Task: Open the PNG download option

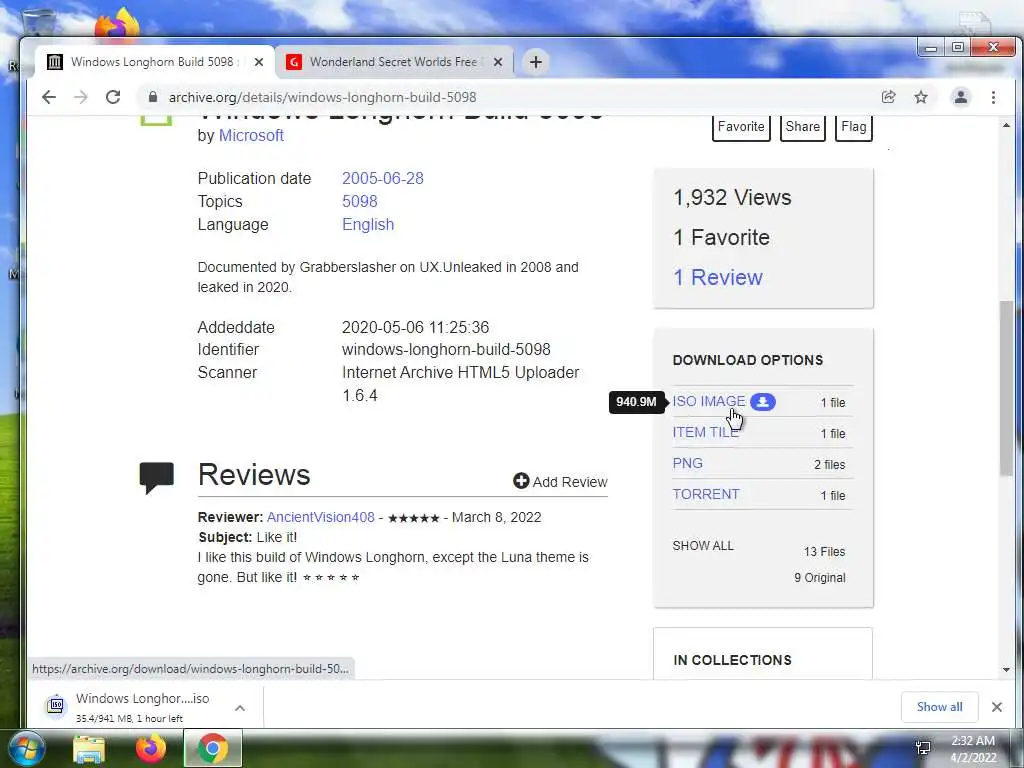Action: (x=688, y=463)
